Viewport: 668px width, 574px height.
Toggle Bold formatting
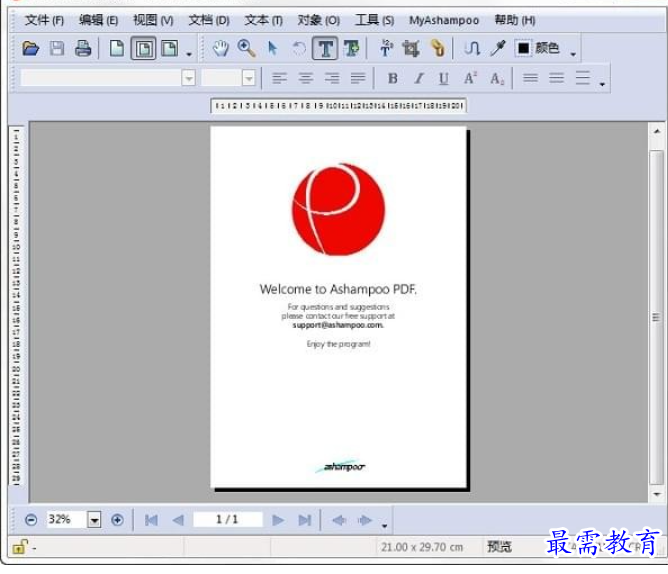pos(393,78)
